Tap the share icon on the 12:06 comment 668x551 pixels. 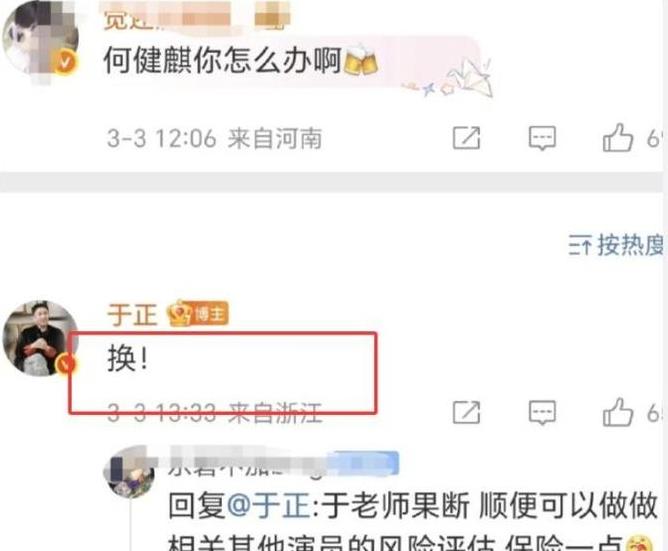click(x=466, y=138)
